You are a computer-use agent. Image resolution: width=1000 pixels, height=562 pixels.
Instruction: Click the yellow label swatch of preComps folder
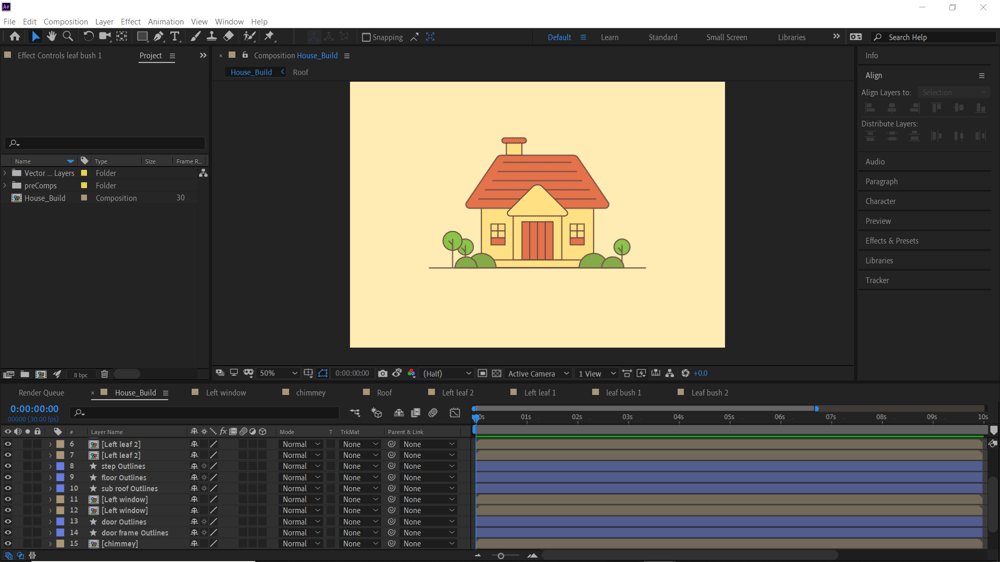click(84, 186)
